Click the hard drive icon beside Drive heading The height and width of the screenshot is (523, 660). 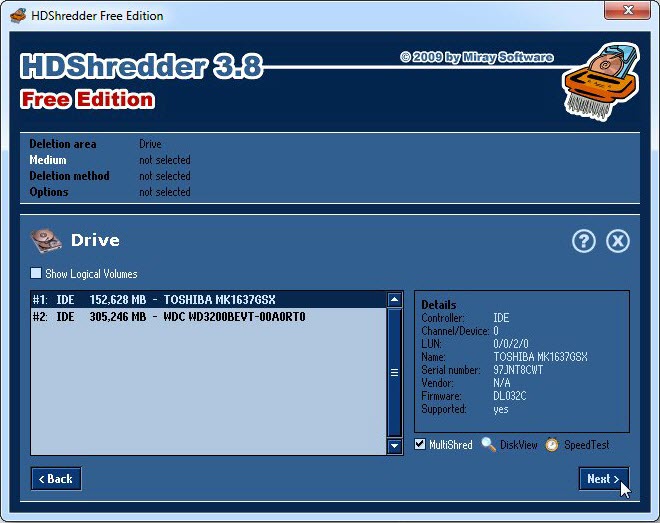45,240
